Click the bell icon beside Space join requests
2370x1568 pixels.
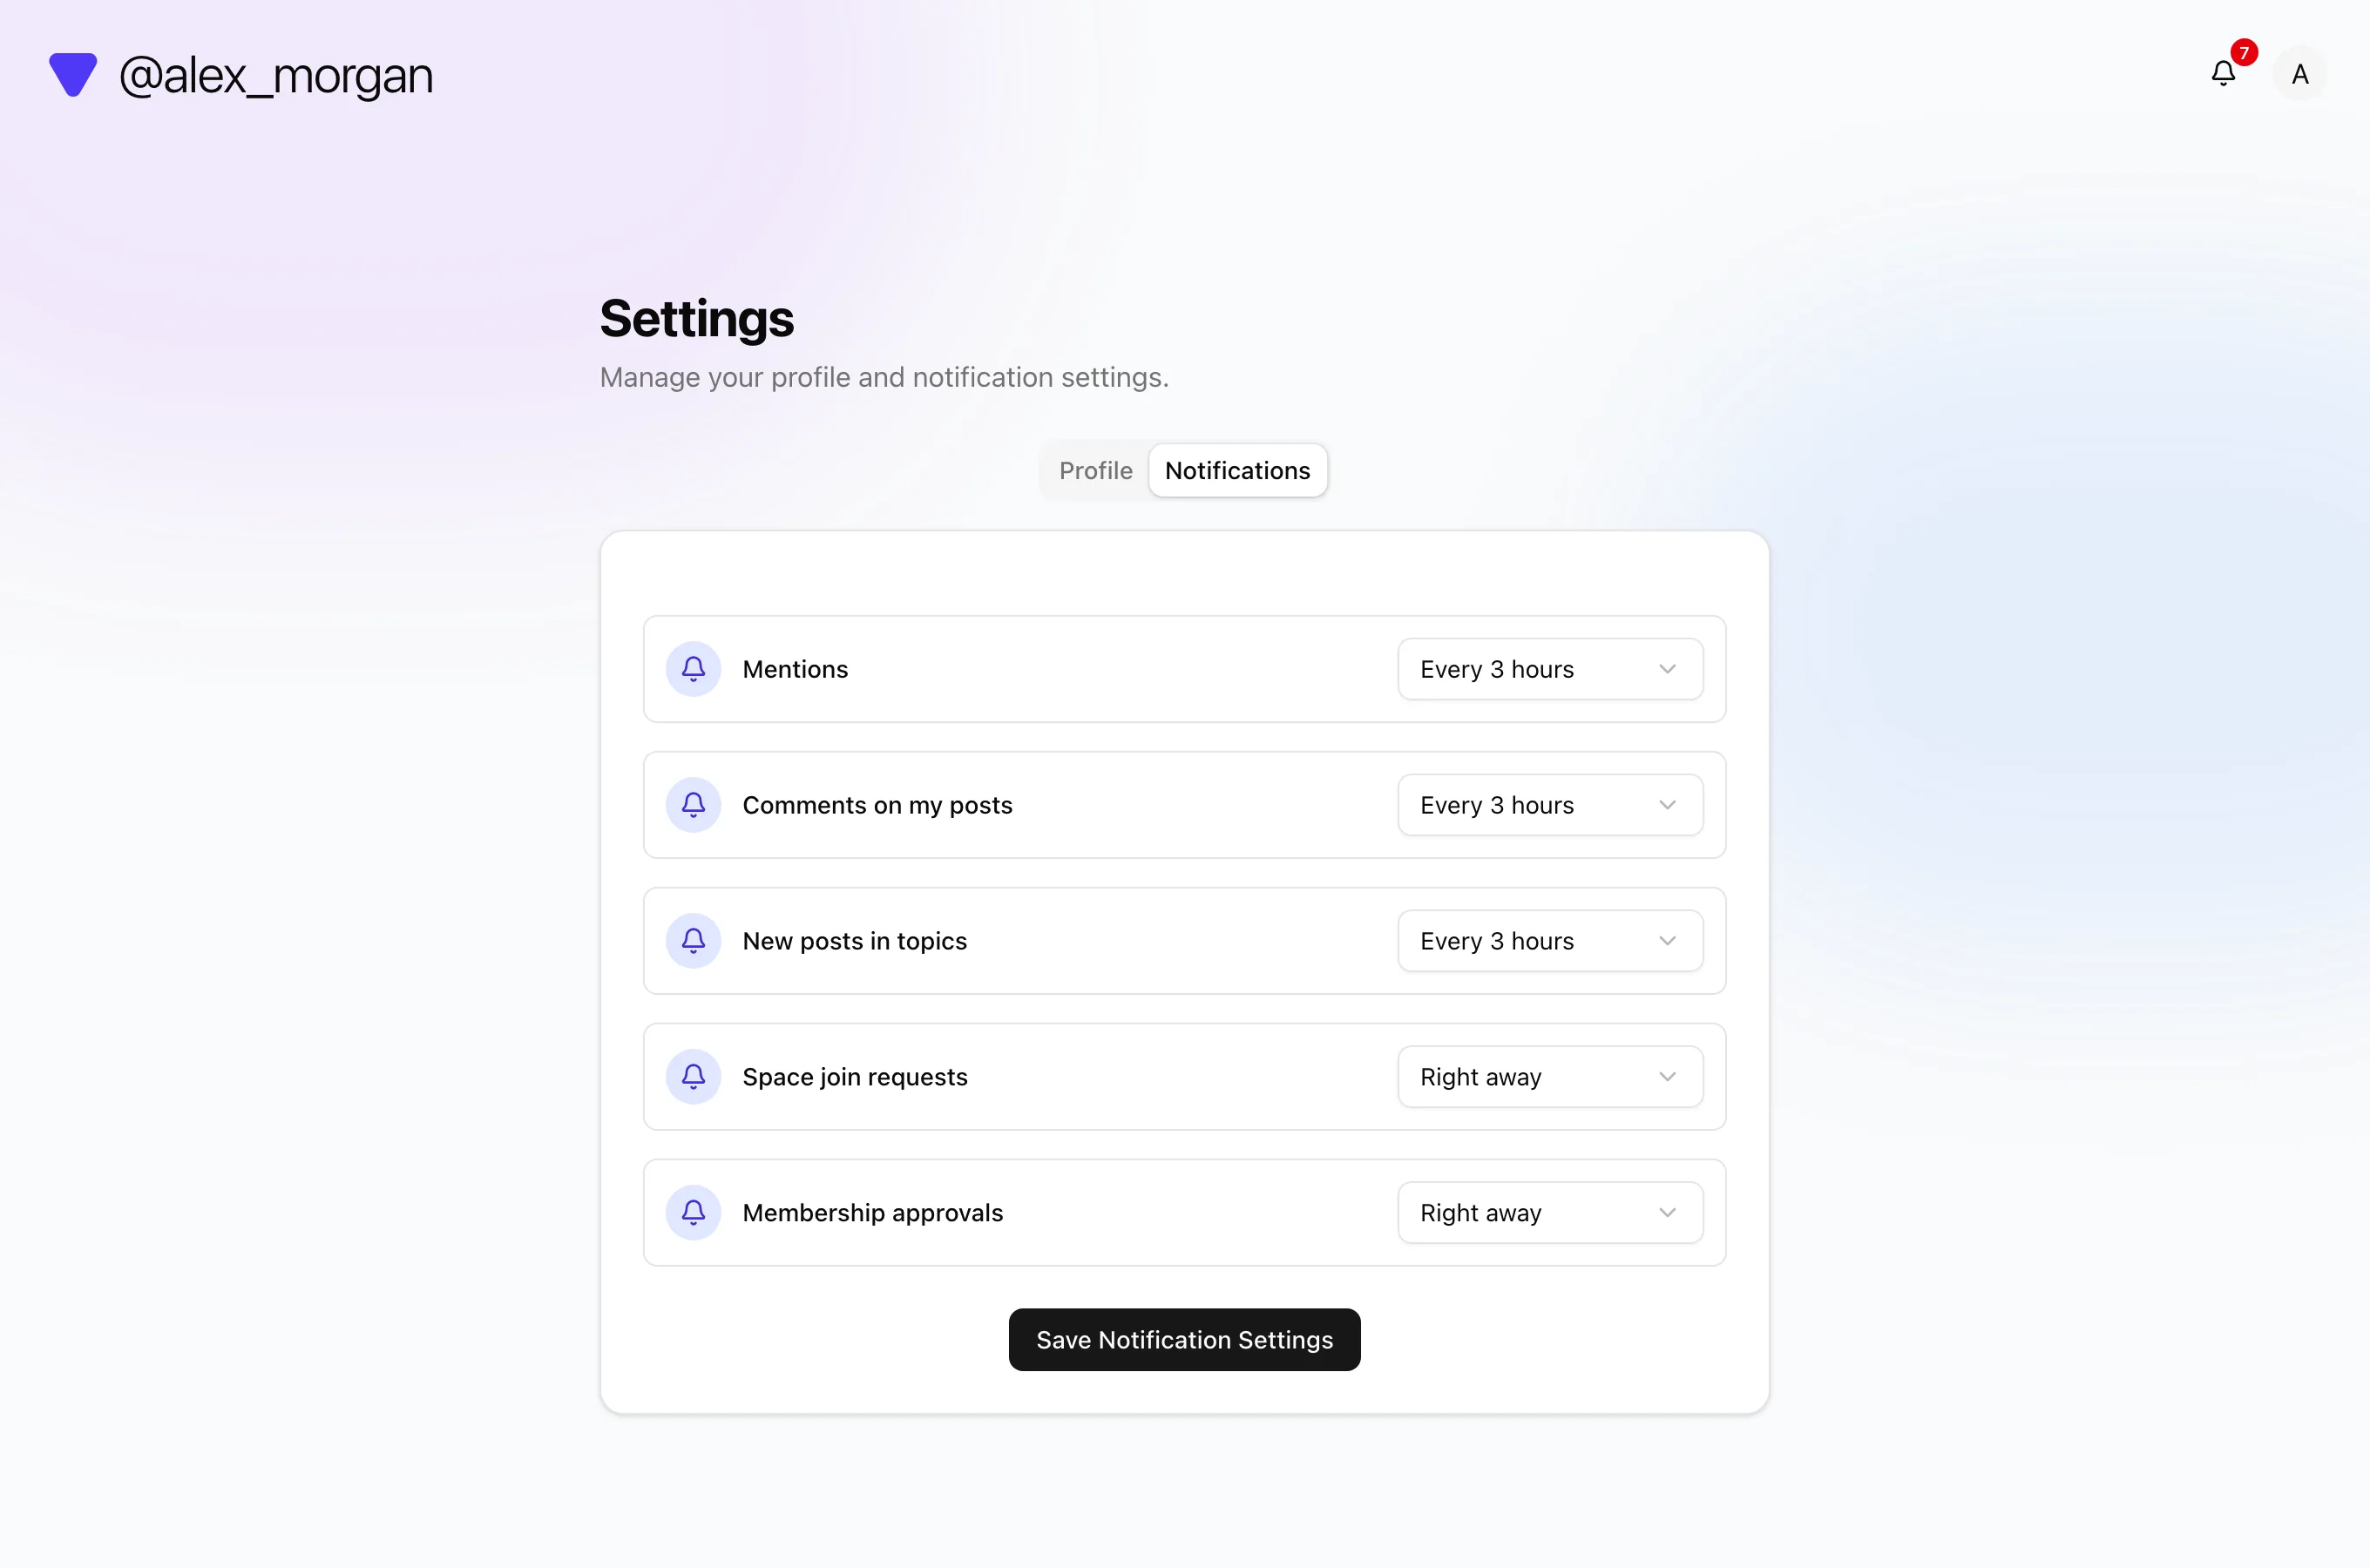point(693,1077)
